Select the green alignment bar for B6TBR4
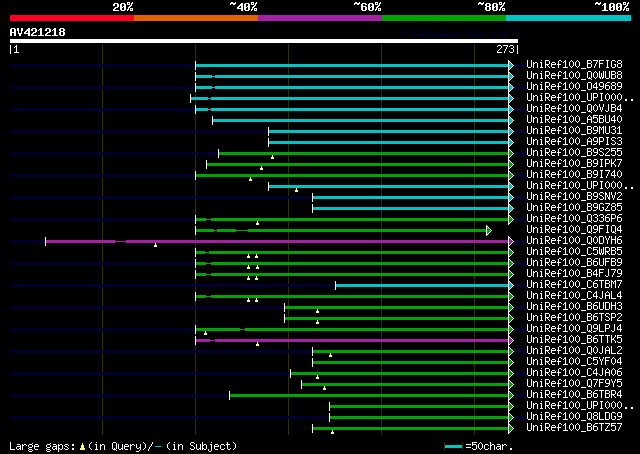 369,395
